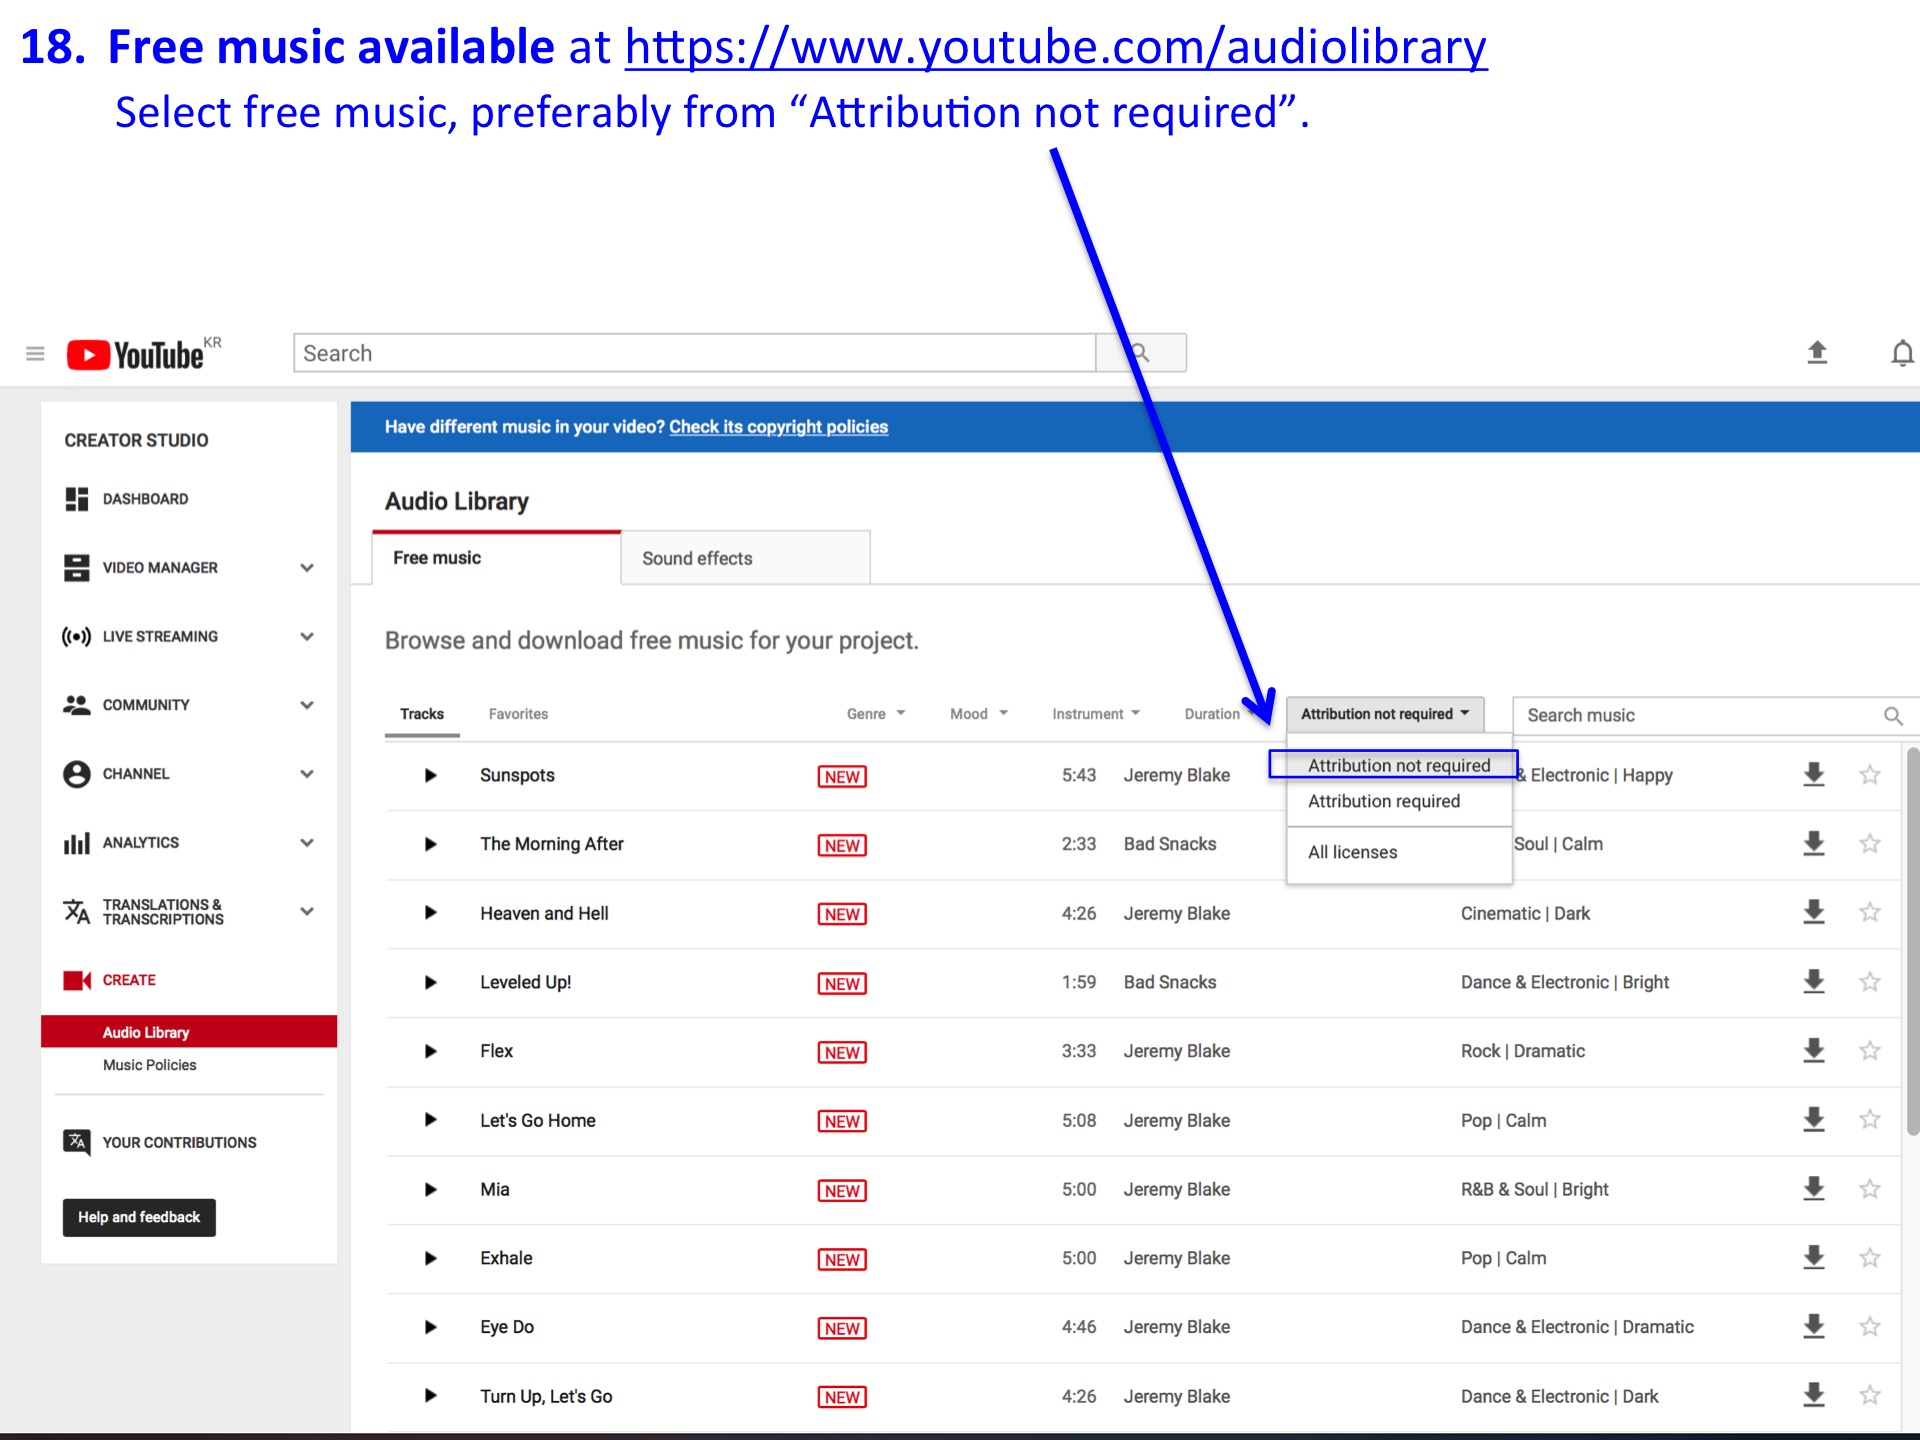The image size is (1920, 1440).
Task: Play the Sunspots track
Action: tap(430, 775)
